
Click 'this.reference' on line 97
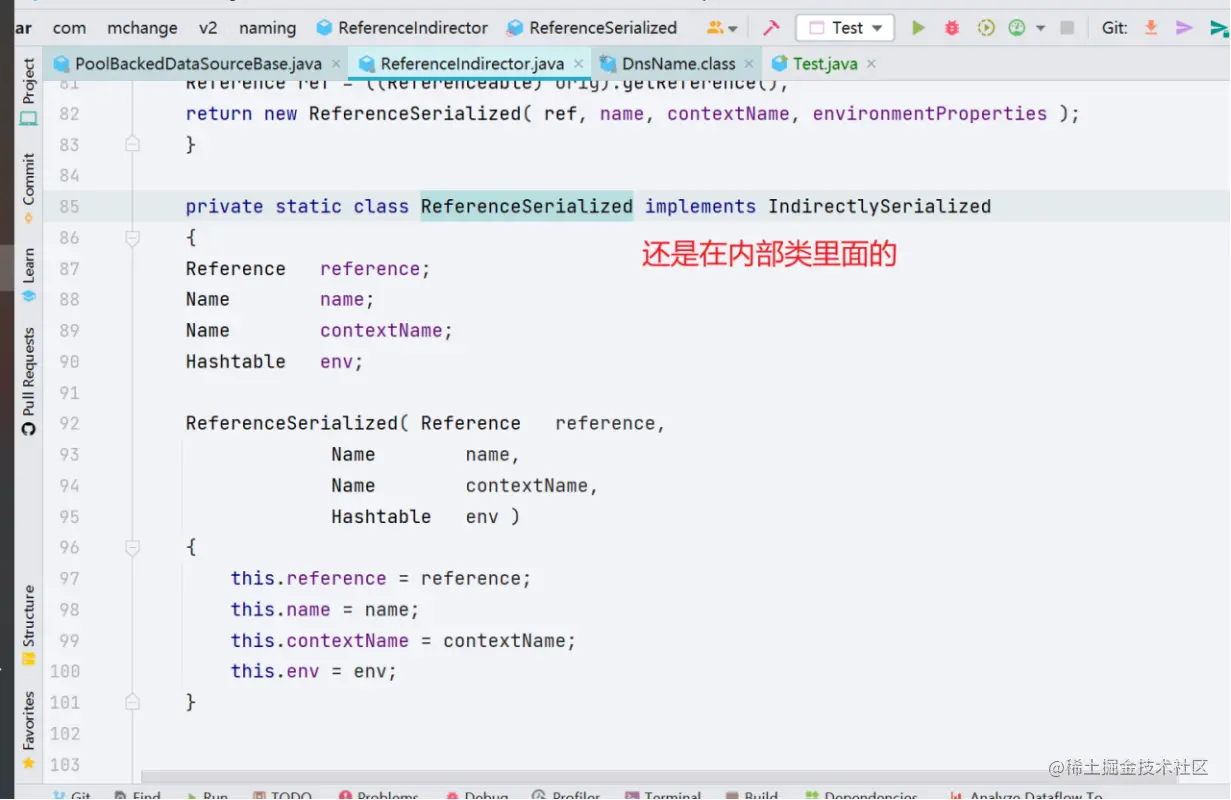(308, 579)
